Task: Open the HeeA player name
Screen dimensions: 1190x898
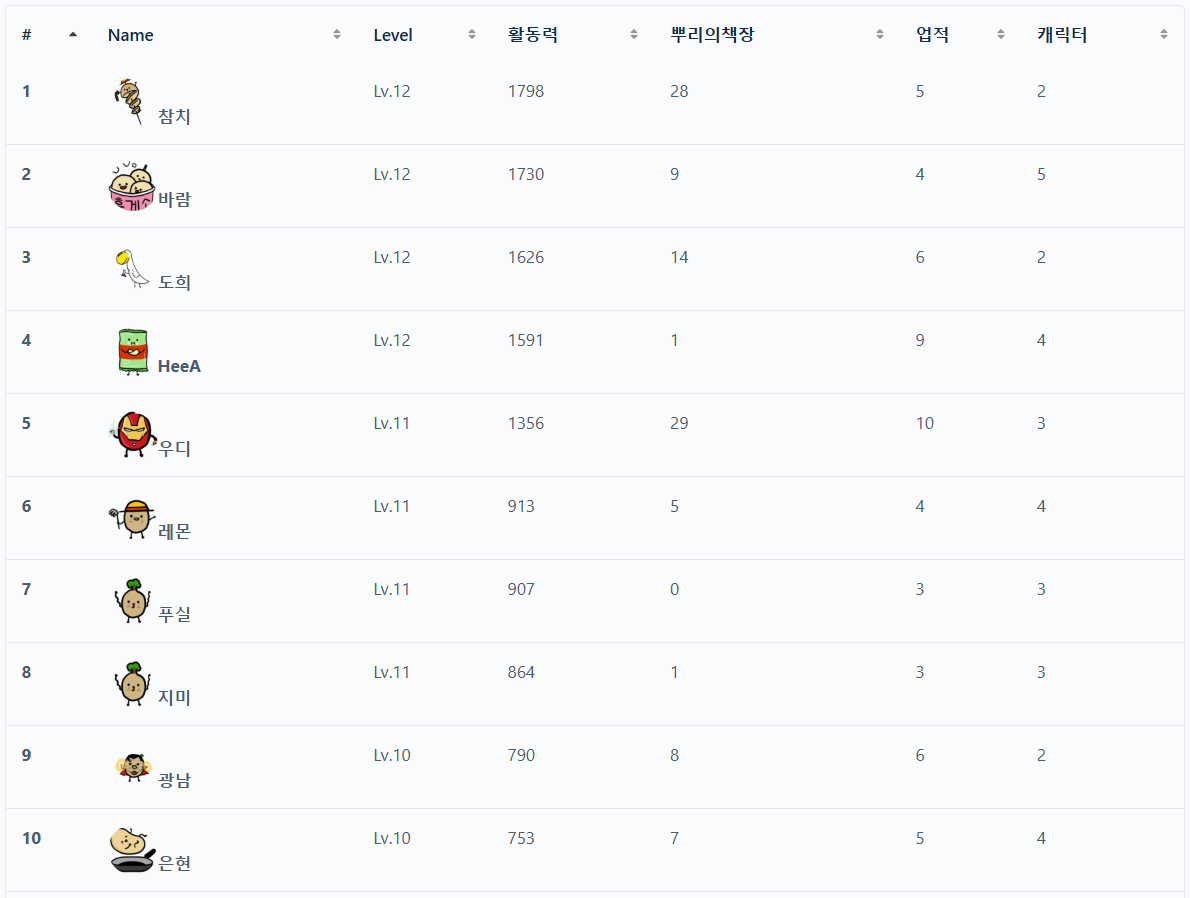Action: (x=179, y=366)
